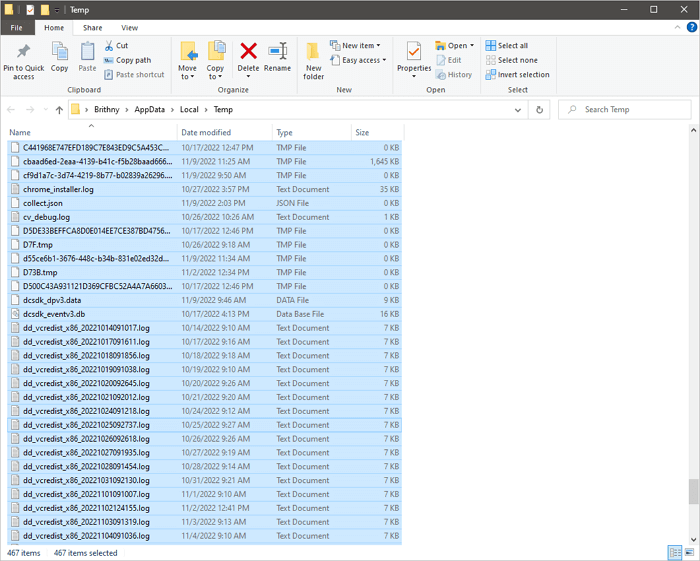700x561 pixels.
Task: Click the Pin to Quick access icon
Action: pyautogui.click(x=23, y=52)
